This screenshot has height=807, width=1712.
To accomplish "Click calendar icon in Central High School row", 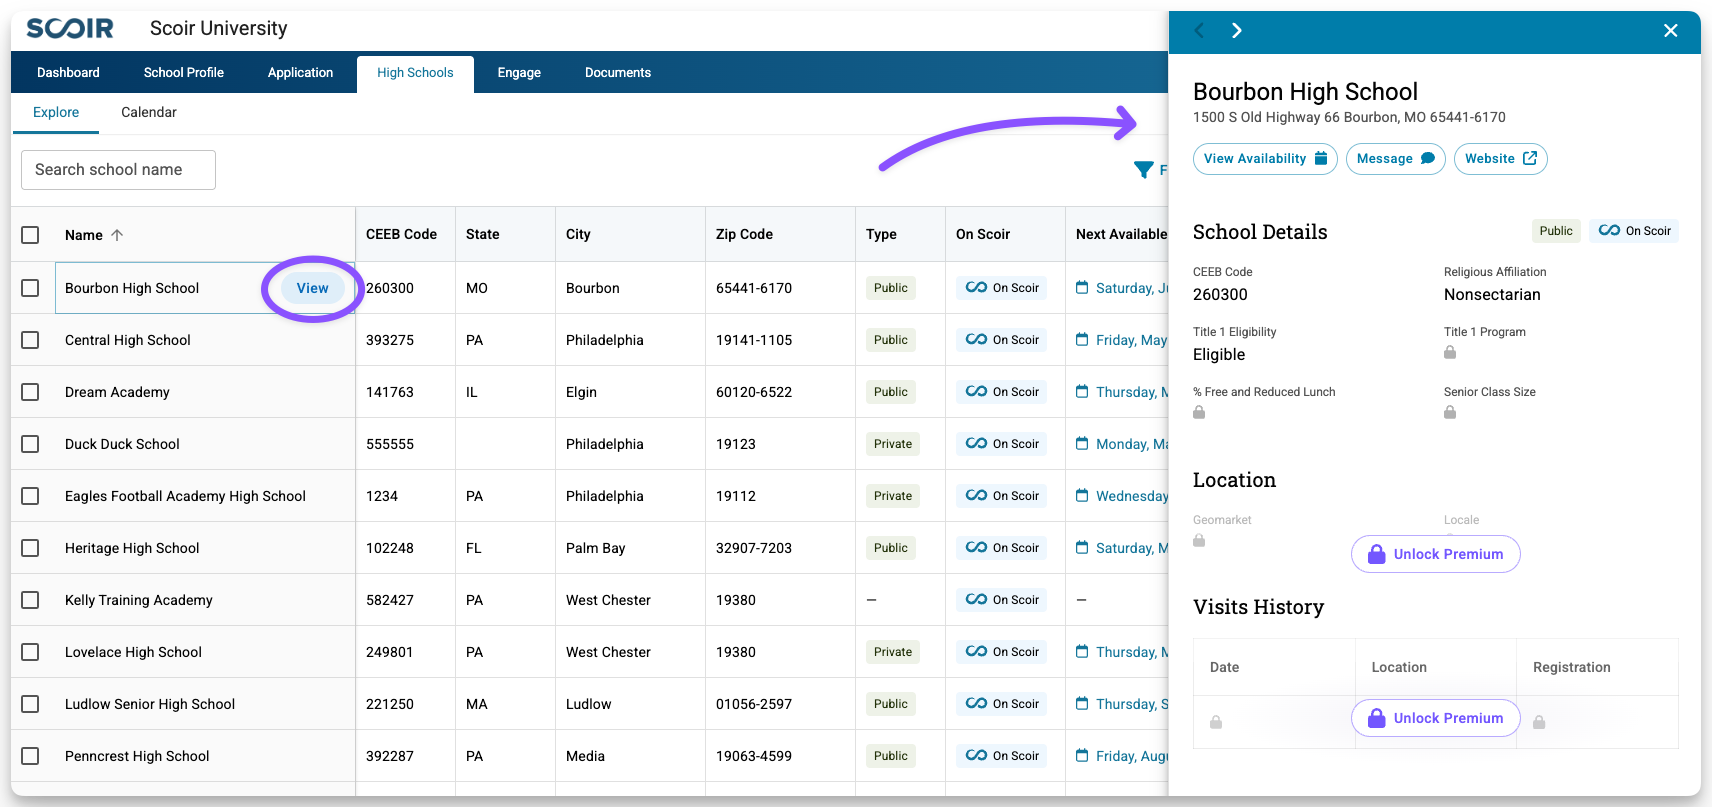I will [x=1082, y=340].
